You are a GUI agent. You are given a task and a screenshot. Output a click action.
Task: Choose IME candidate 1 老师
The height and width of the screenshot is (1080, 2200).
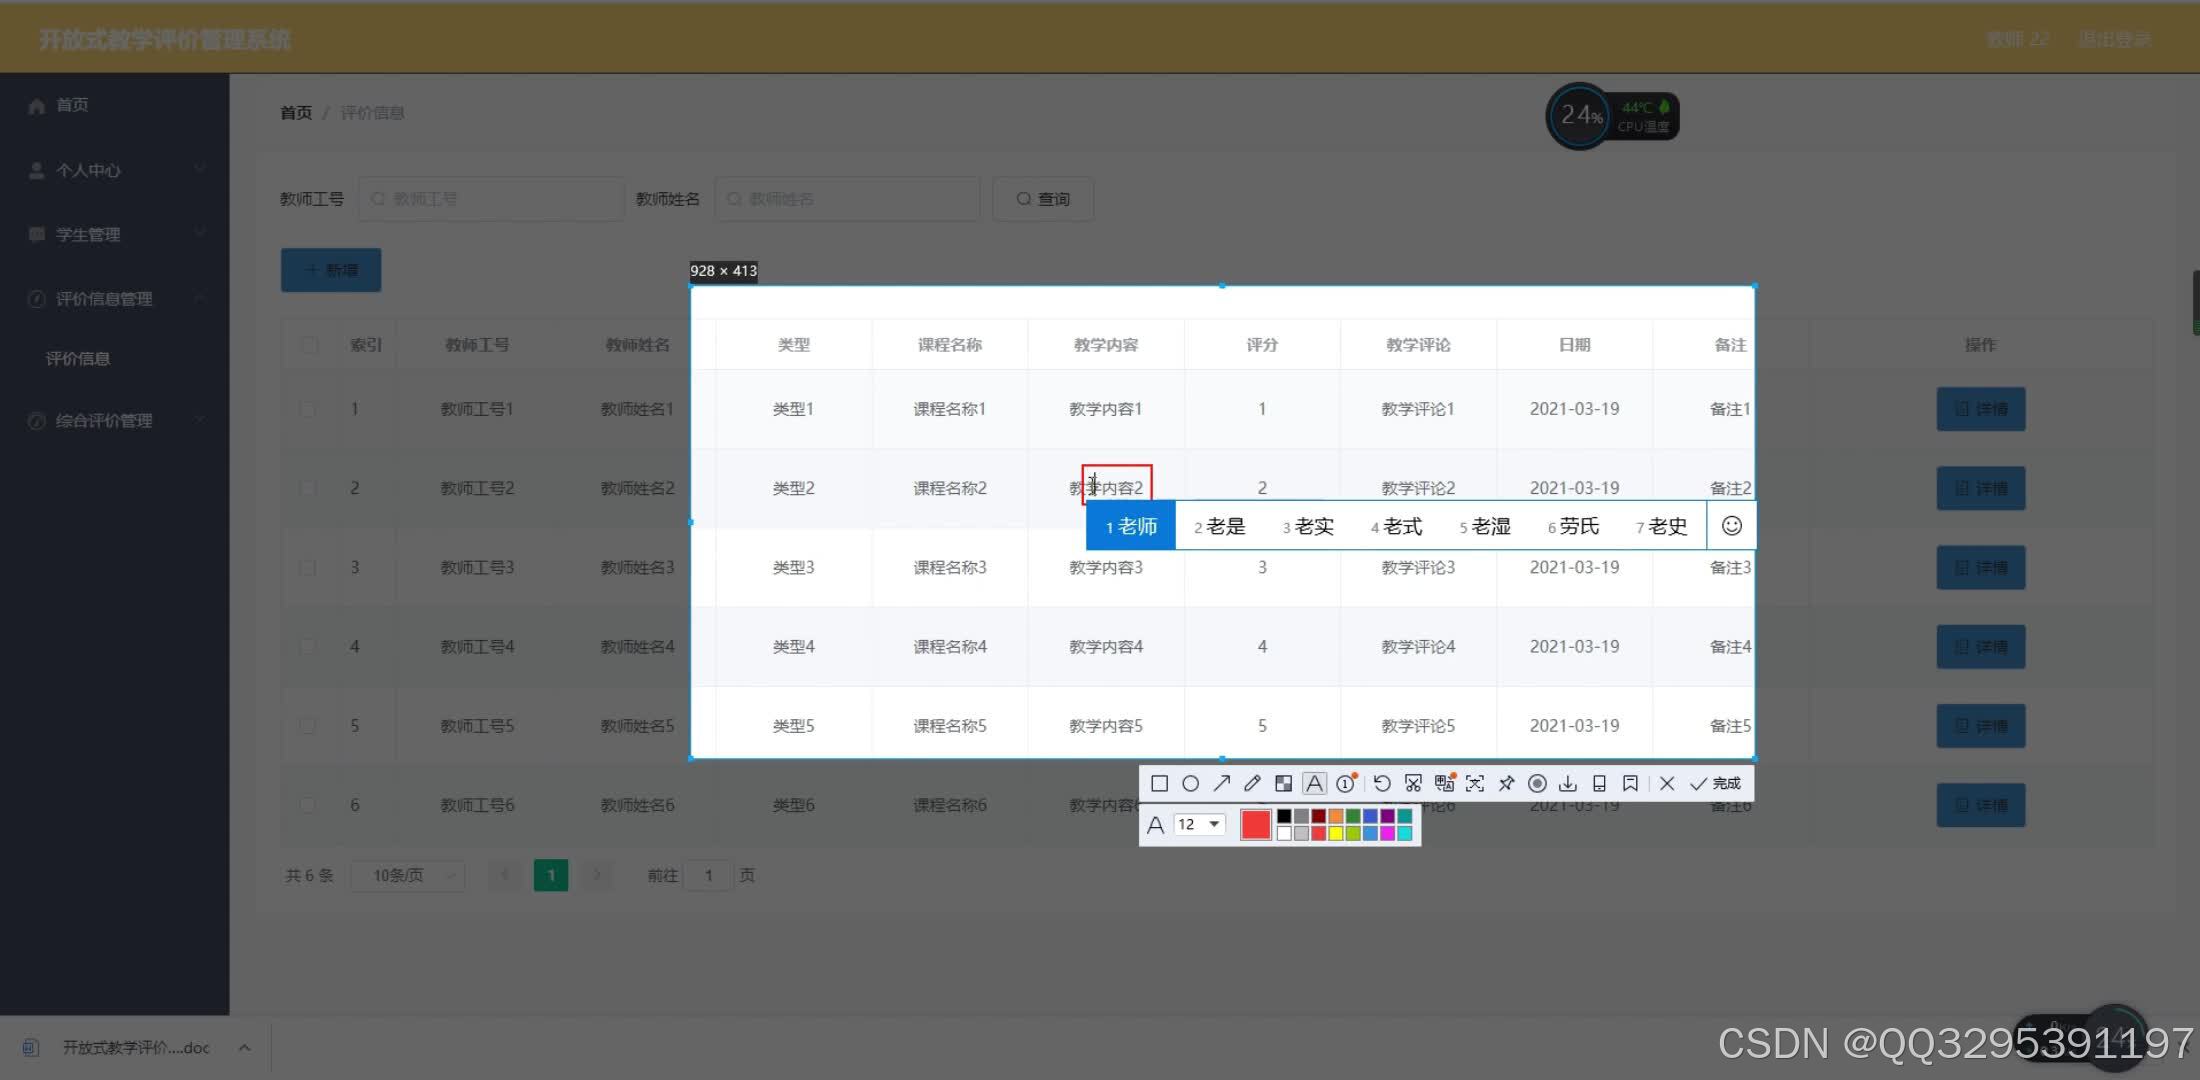1131,526
